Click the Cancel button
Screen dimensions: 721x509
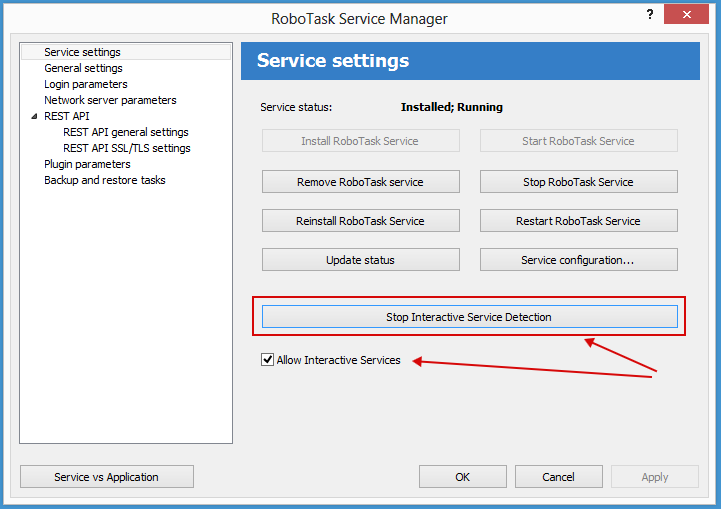point(559,477)
